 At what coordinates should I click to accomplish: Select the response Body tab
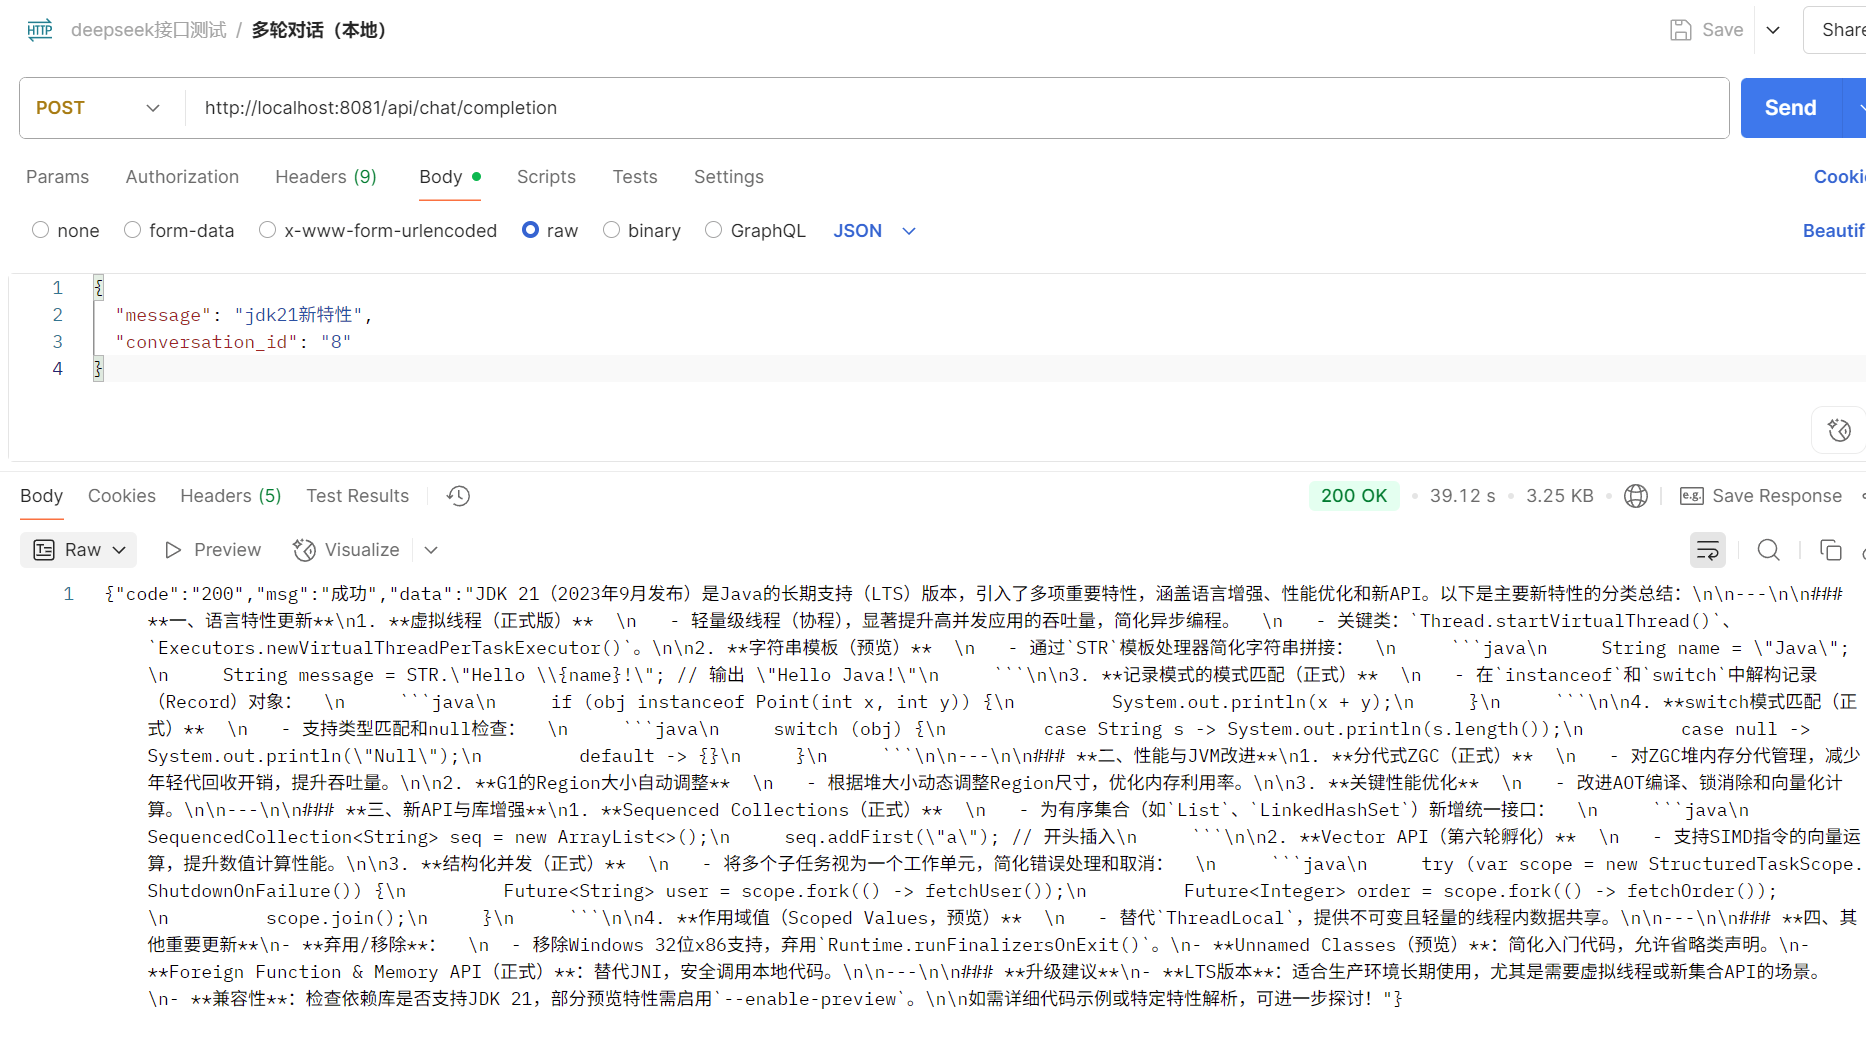pyautogui.click(x=42, y=496)
